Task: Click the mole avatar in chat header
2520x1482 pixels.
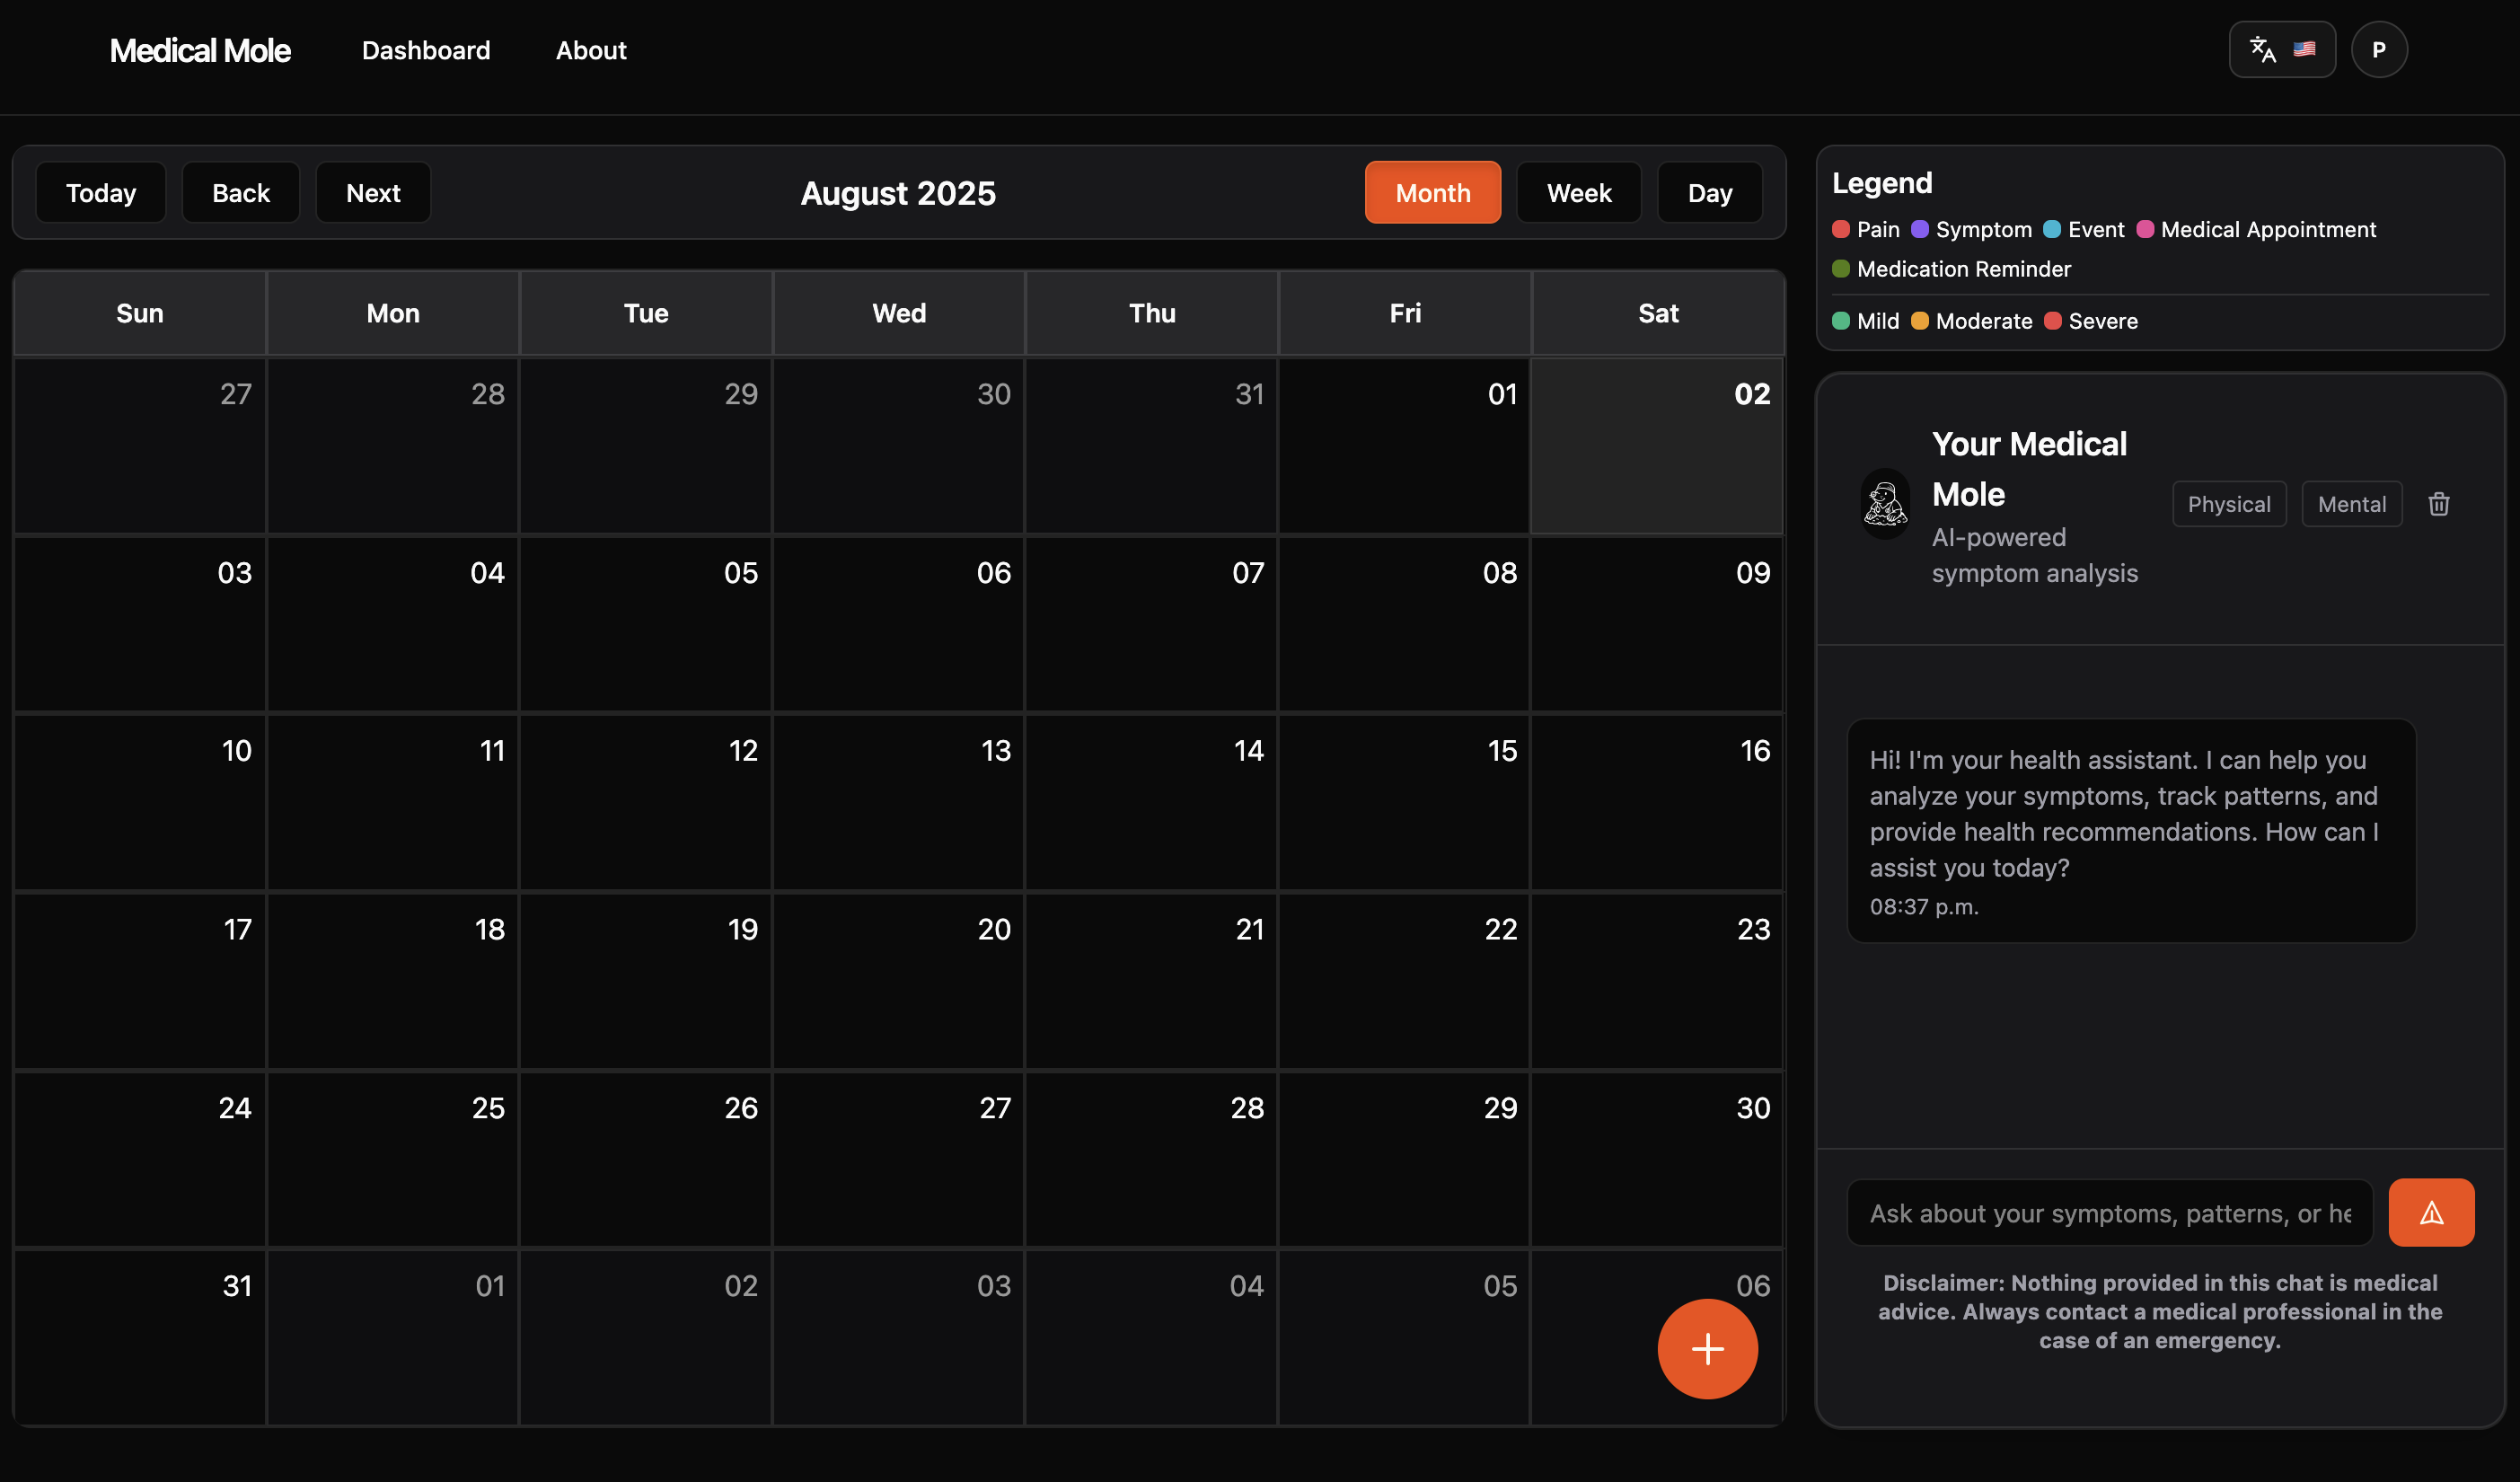Action: [1885, 504]
